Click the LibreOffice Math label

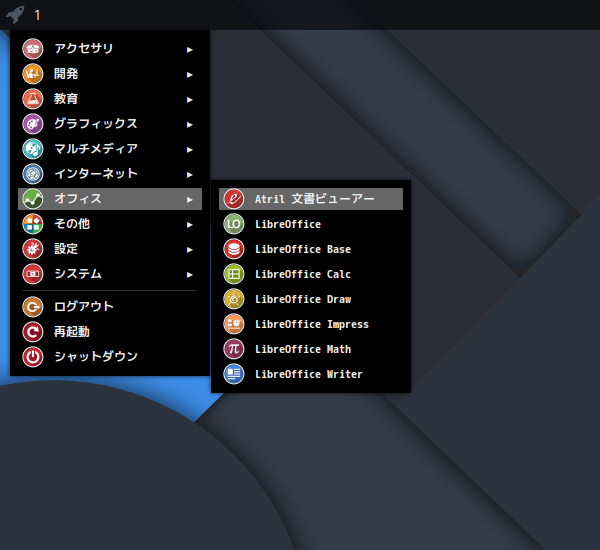pos(303,349)
